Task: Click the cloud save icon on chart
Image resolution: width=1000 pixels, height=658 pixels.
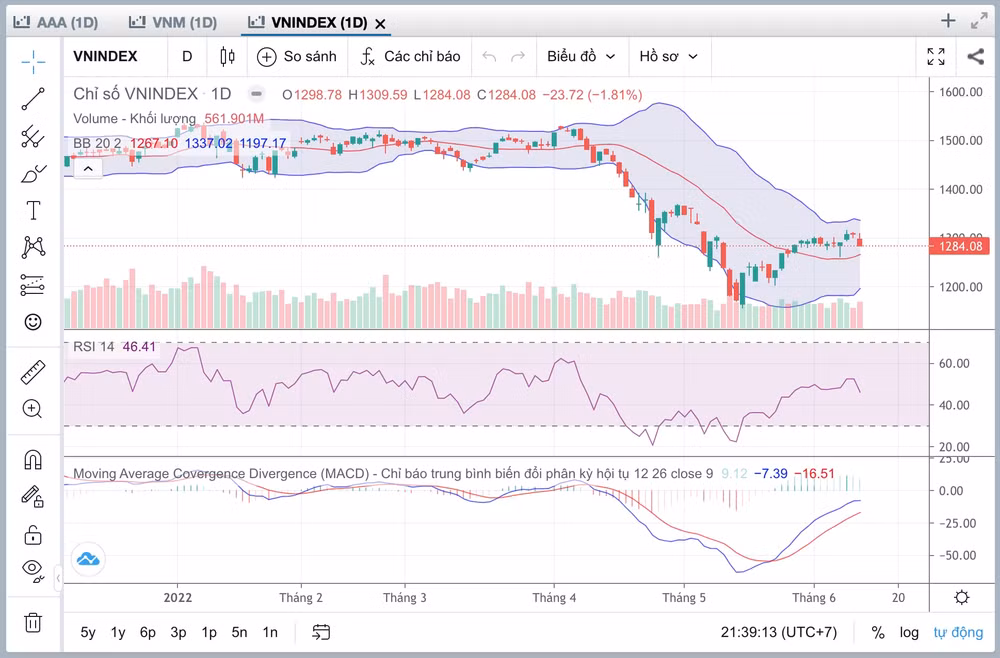Action: pyautogui.click(x=88, y=559)
